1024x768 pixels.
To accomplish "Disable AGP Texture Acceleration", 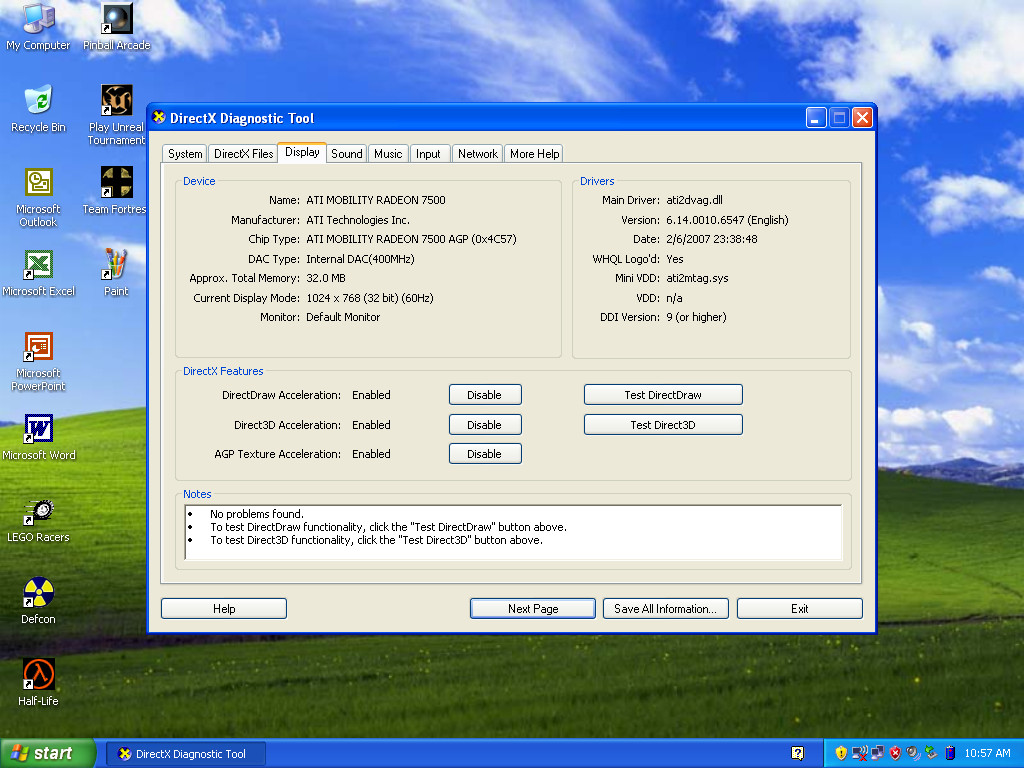I will point(485,454).
